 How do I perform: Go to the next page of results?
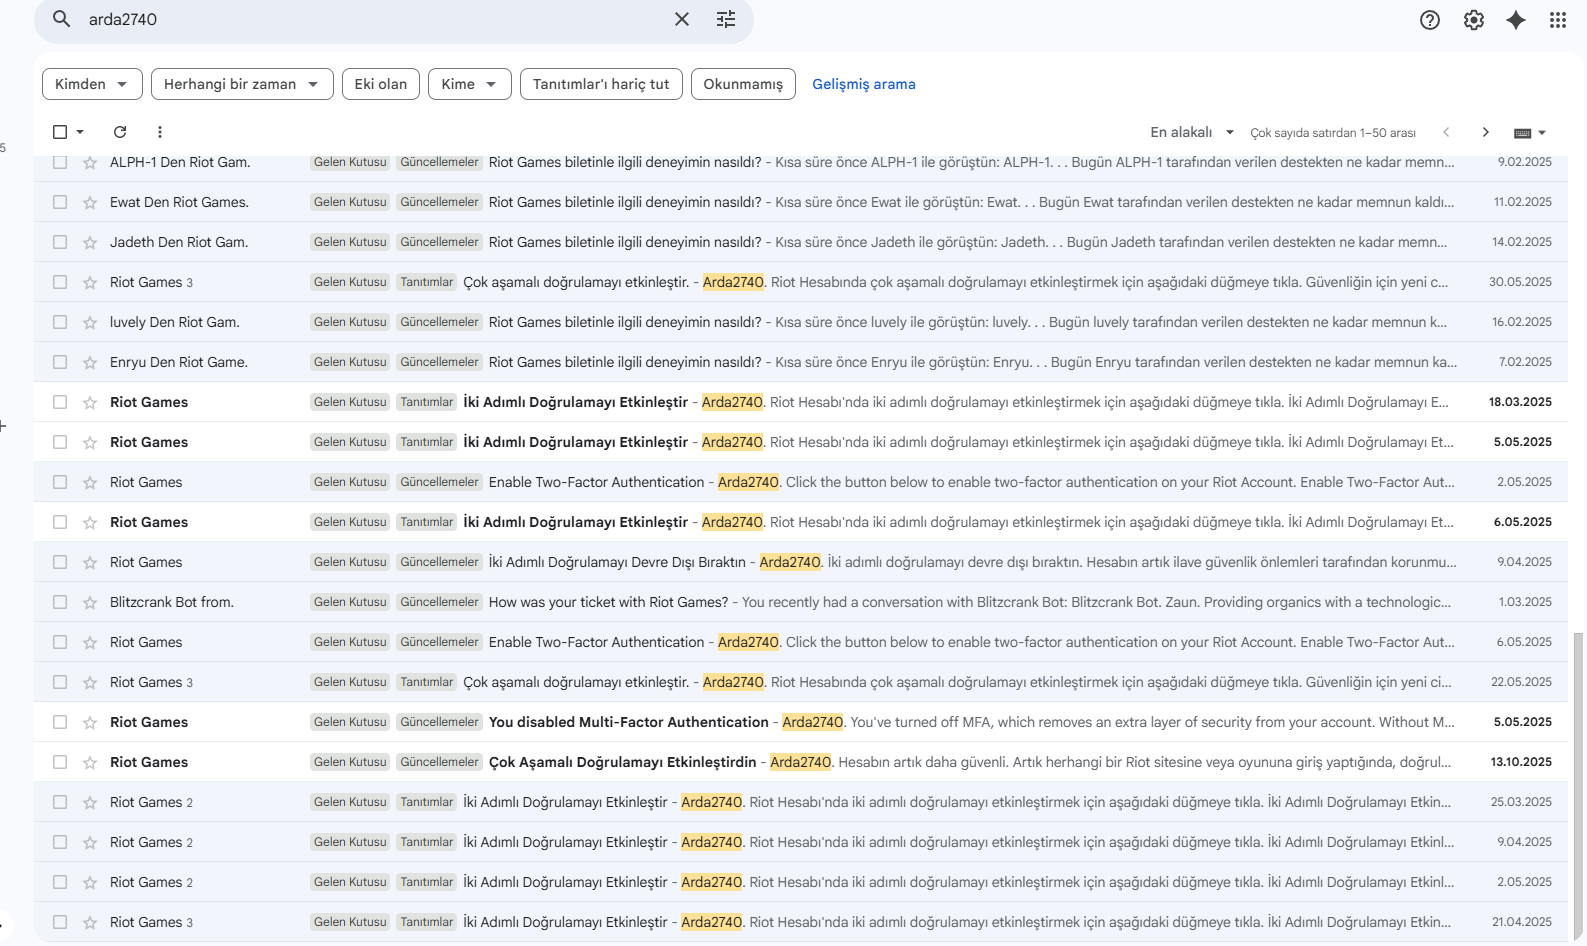(x=1486, y=132)
